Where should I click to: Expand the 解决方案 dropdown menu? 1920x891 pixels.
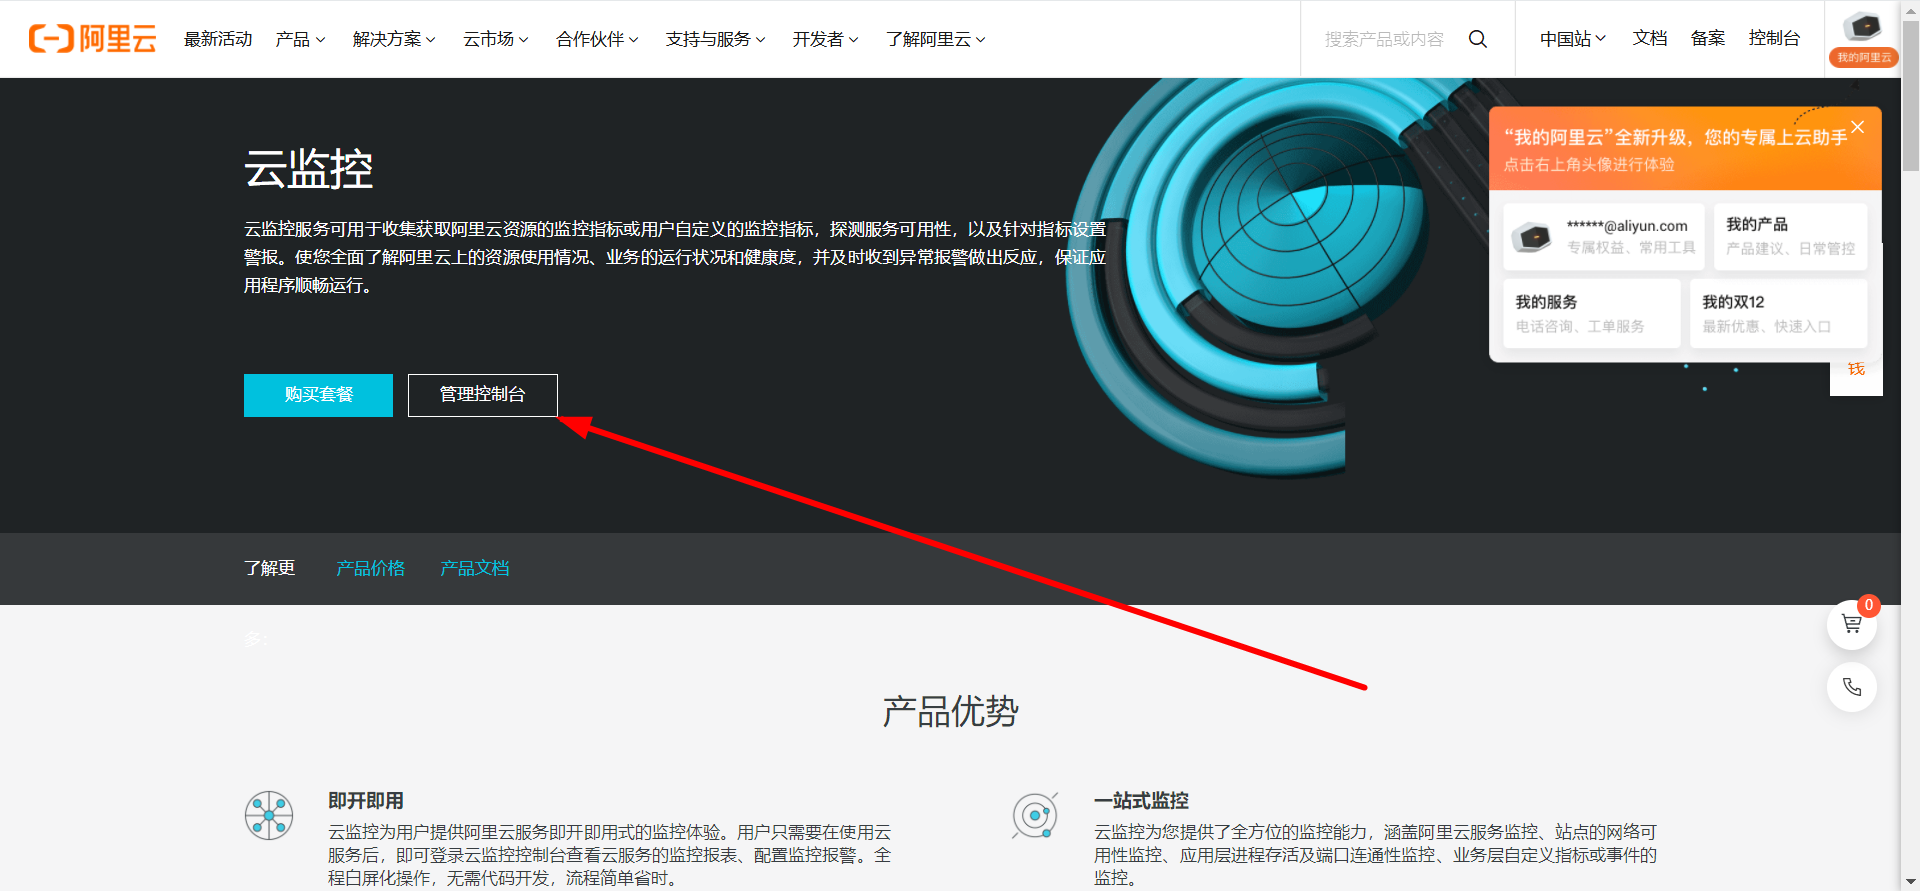(393, 39)
